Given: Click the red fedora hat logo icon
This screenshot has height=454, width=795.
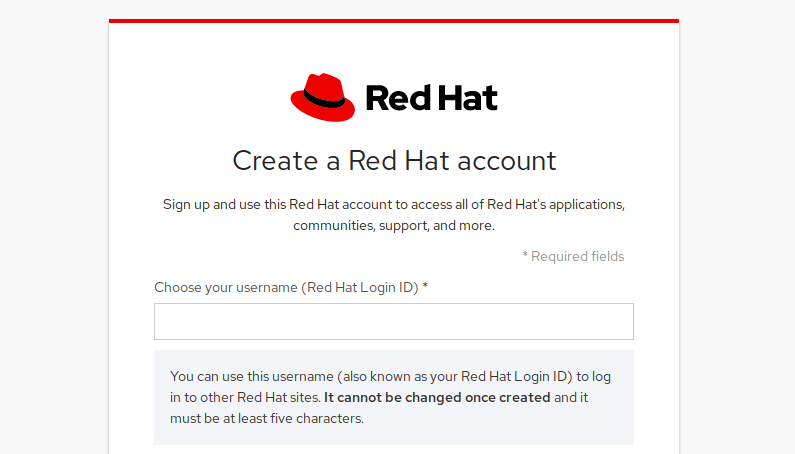Looking at the screenshot, I should tap(322, 97).
